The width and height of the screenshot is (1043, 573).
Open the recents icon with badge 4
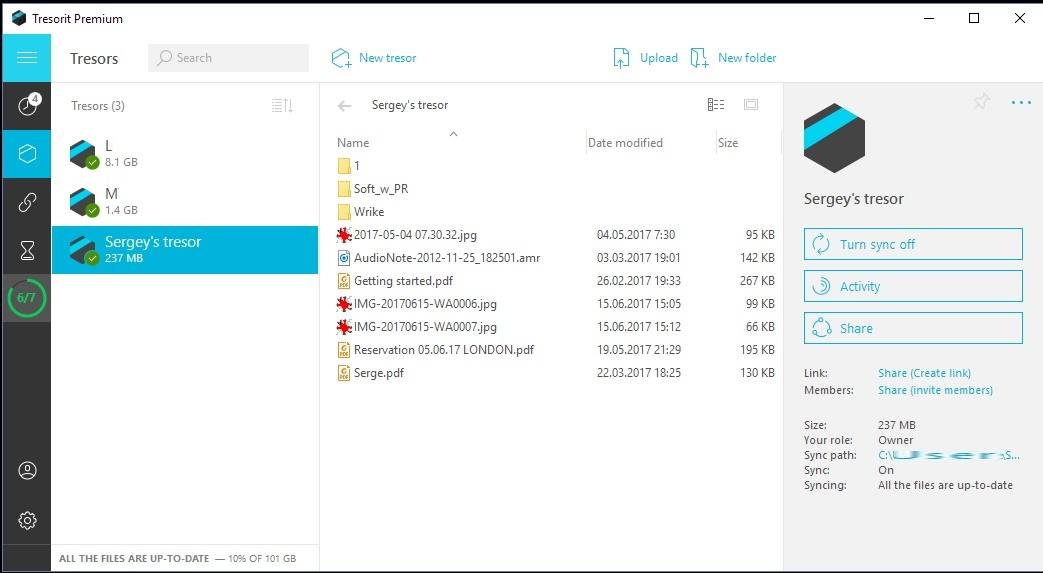click(27, 105)
